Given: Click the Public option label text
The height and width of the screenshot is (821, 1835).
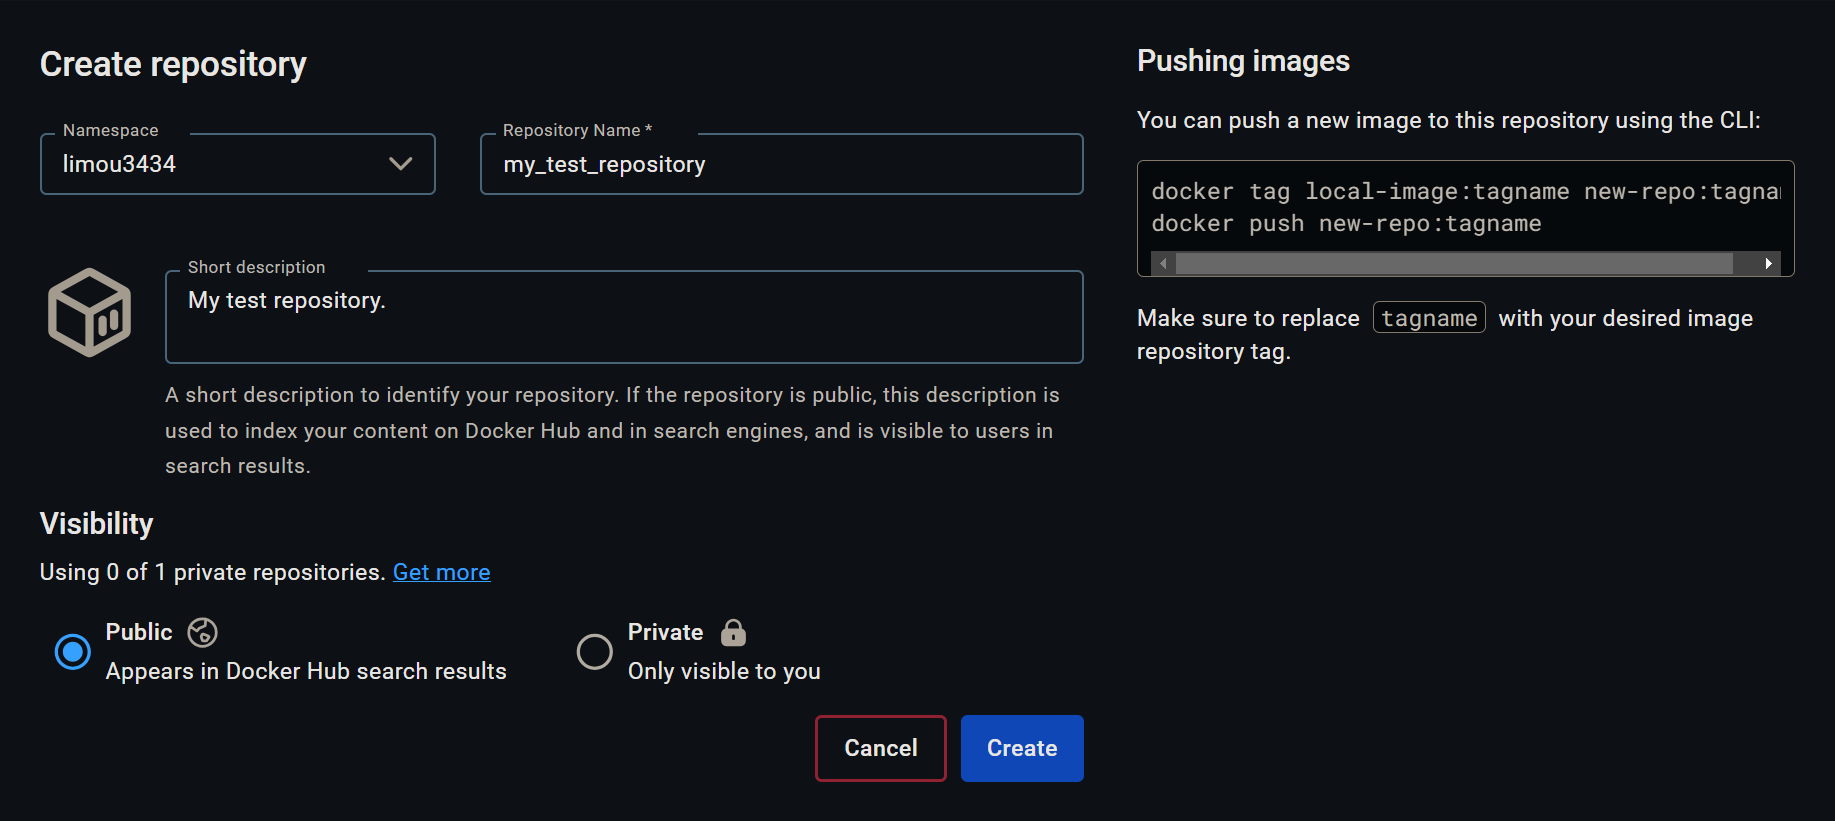Looking at the screenshot, I should (139, 632).
